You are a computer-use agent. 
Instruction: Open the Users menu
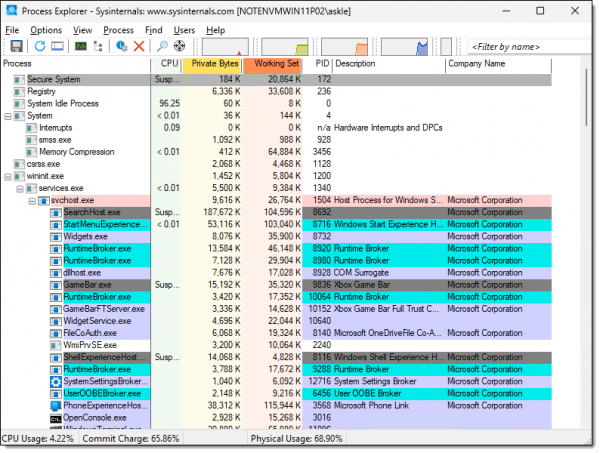184,30
